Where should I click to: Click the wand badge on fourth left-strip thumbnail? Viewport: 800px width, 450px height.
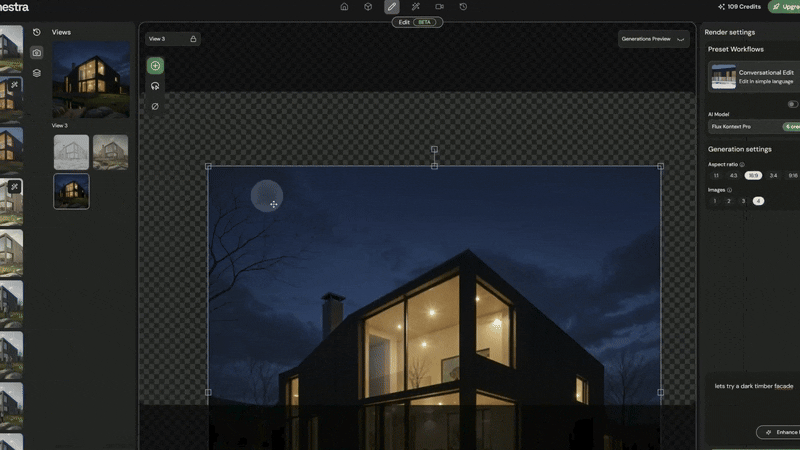click(x=15, y=187)
